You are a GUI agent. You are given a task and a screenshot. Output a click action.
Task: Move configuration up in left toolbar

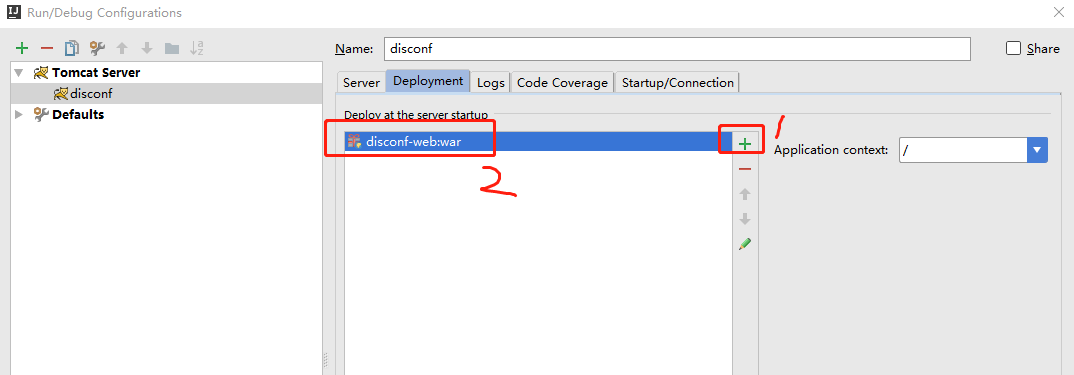[122, 48]
